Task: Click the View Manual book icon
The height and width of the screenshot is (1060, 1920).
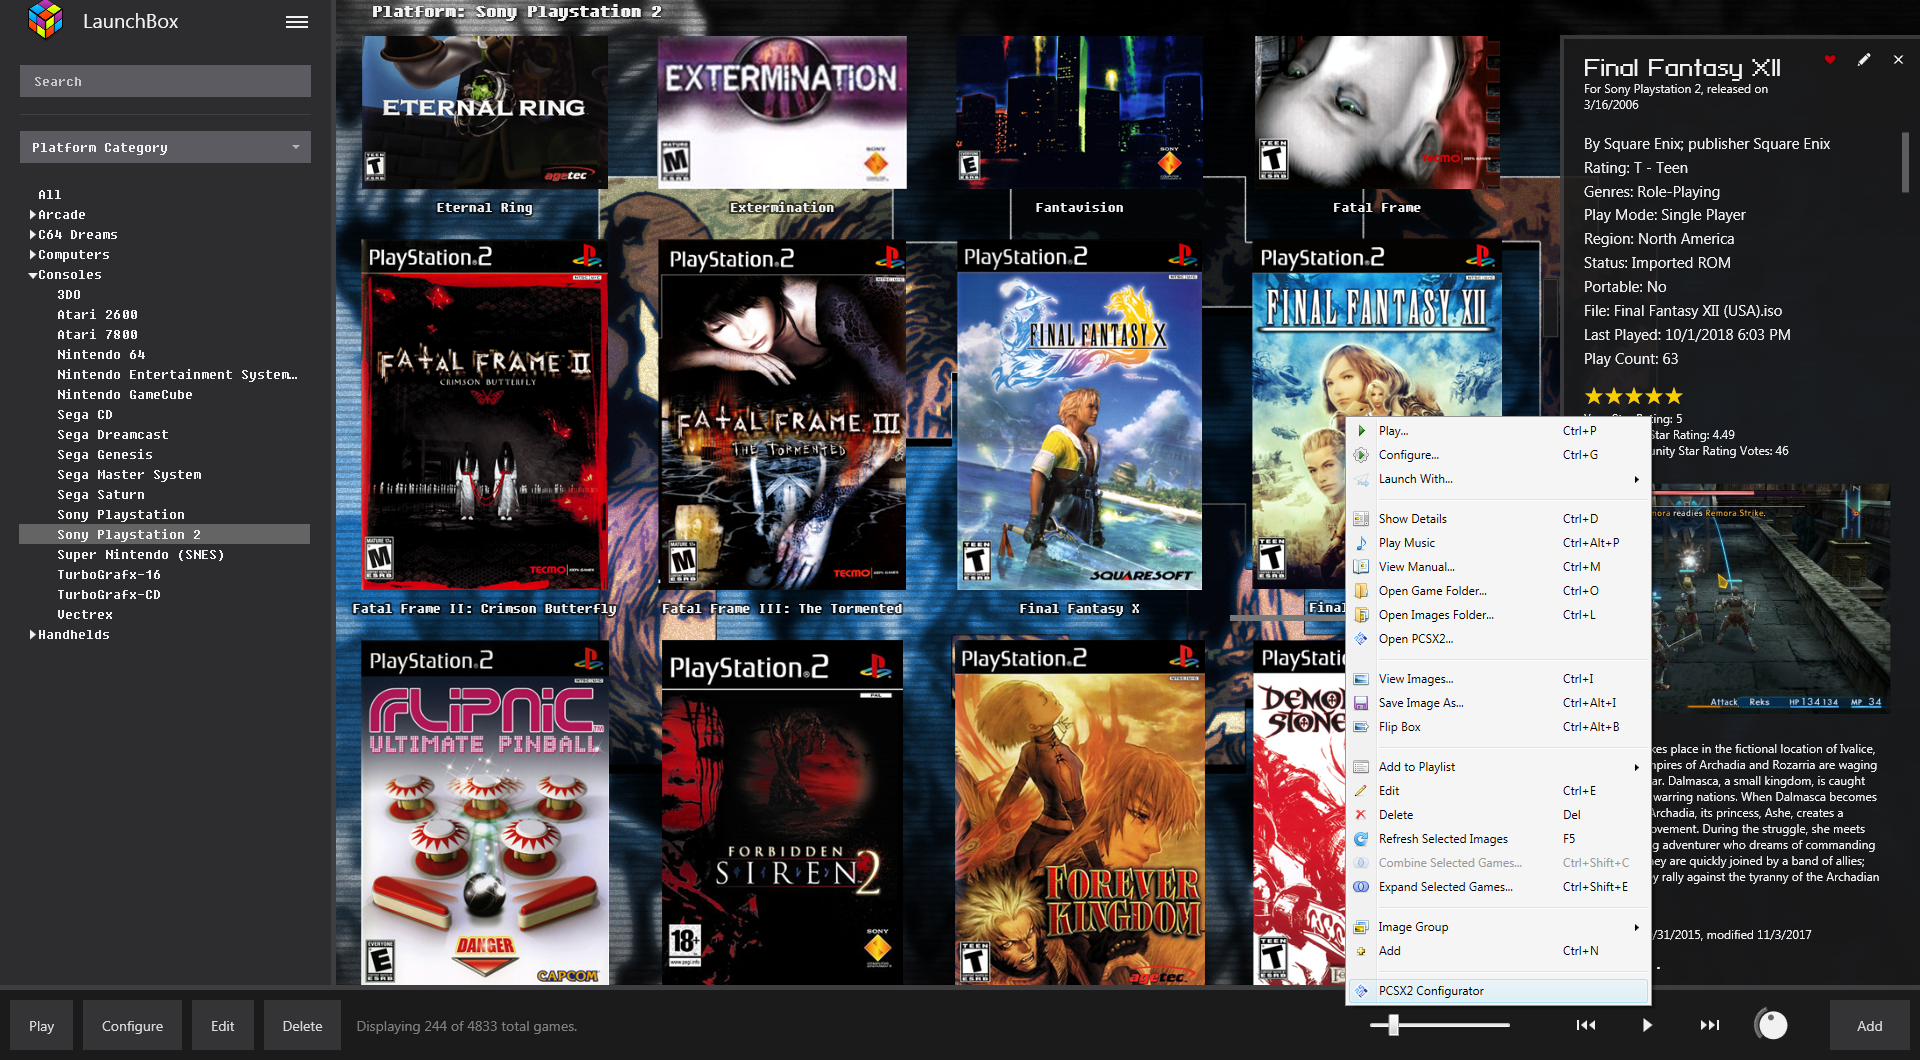Action: pyautogui.click(x=1361, y=567)
